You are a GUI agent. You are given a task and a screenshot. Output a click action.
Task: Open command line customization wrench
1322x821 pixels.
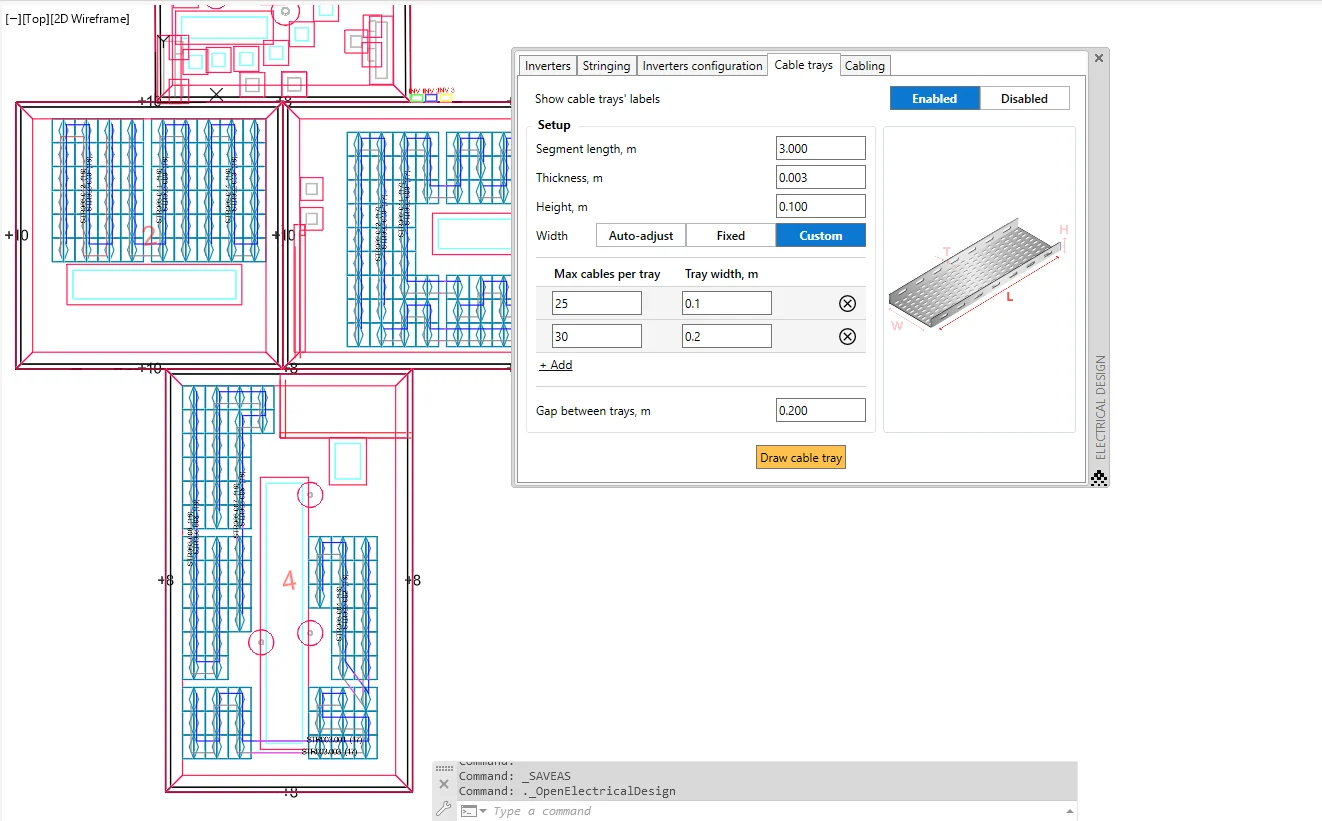click(x=444, y=808)
